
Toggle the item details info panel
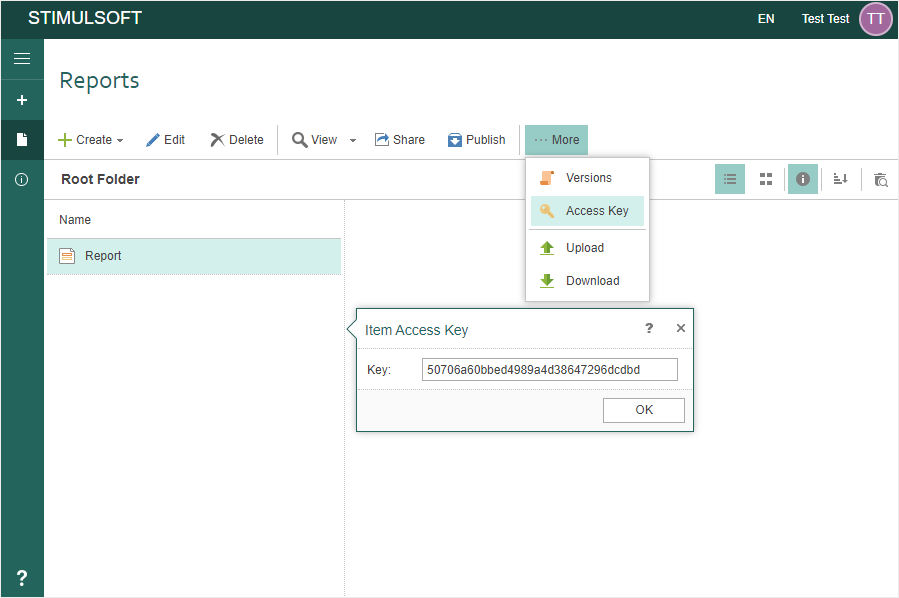pyautogui.click(x=802, y=179)
